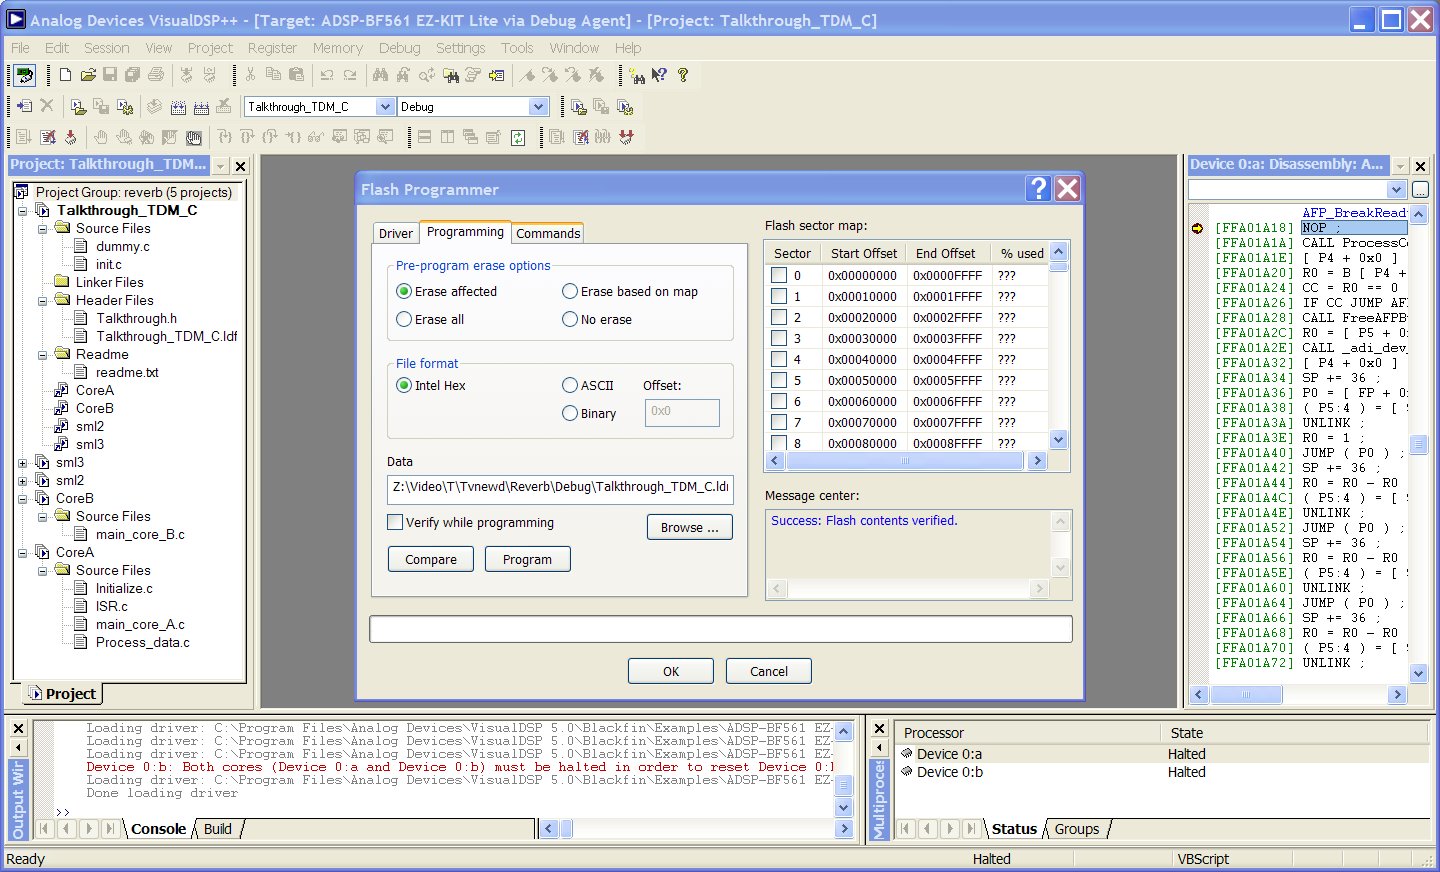This screenshot has width=1440, height=872.
Task: Open the Disassembly window address dropdown
Action: coord(1397,189)
